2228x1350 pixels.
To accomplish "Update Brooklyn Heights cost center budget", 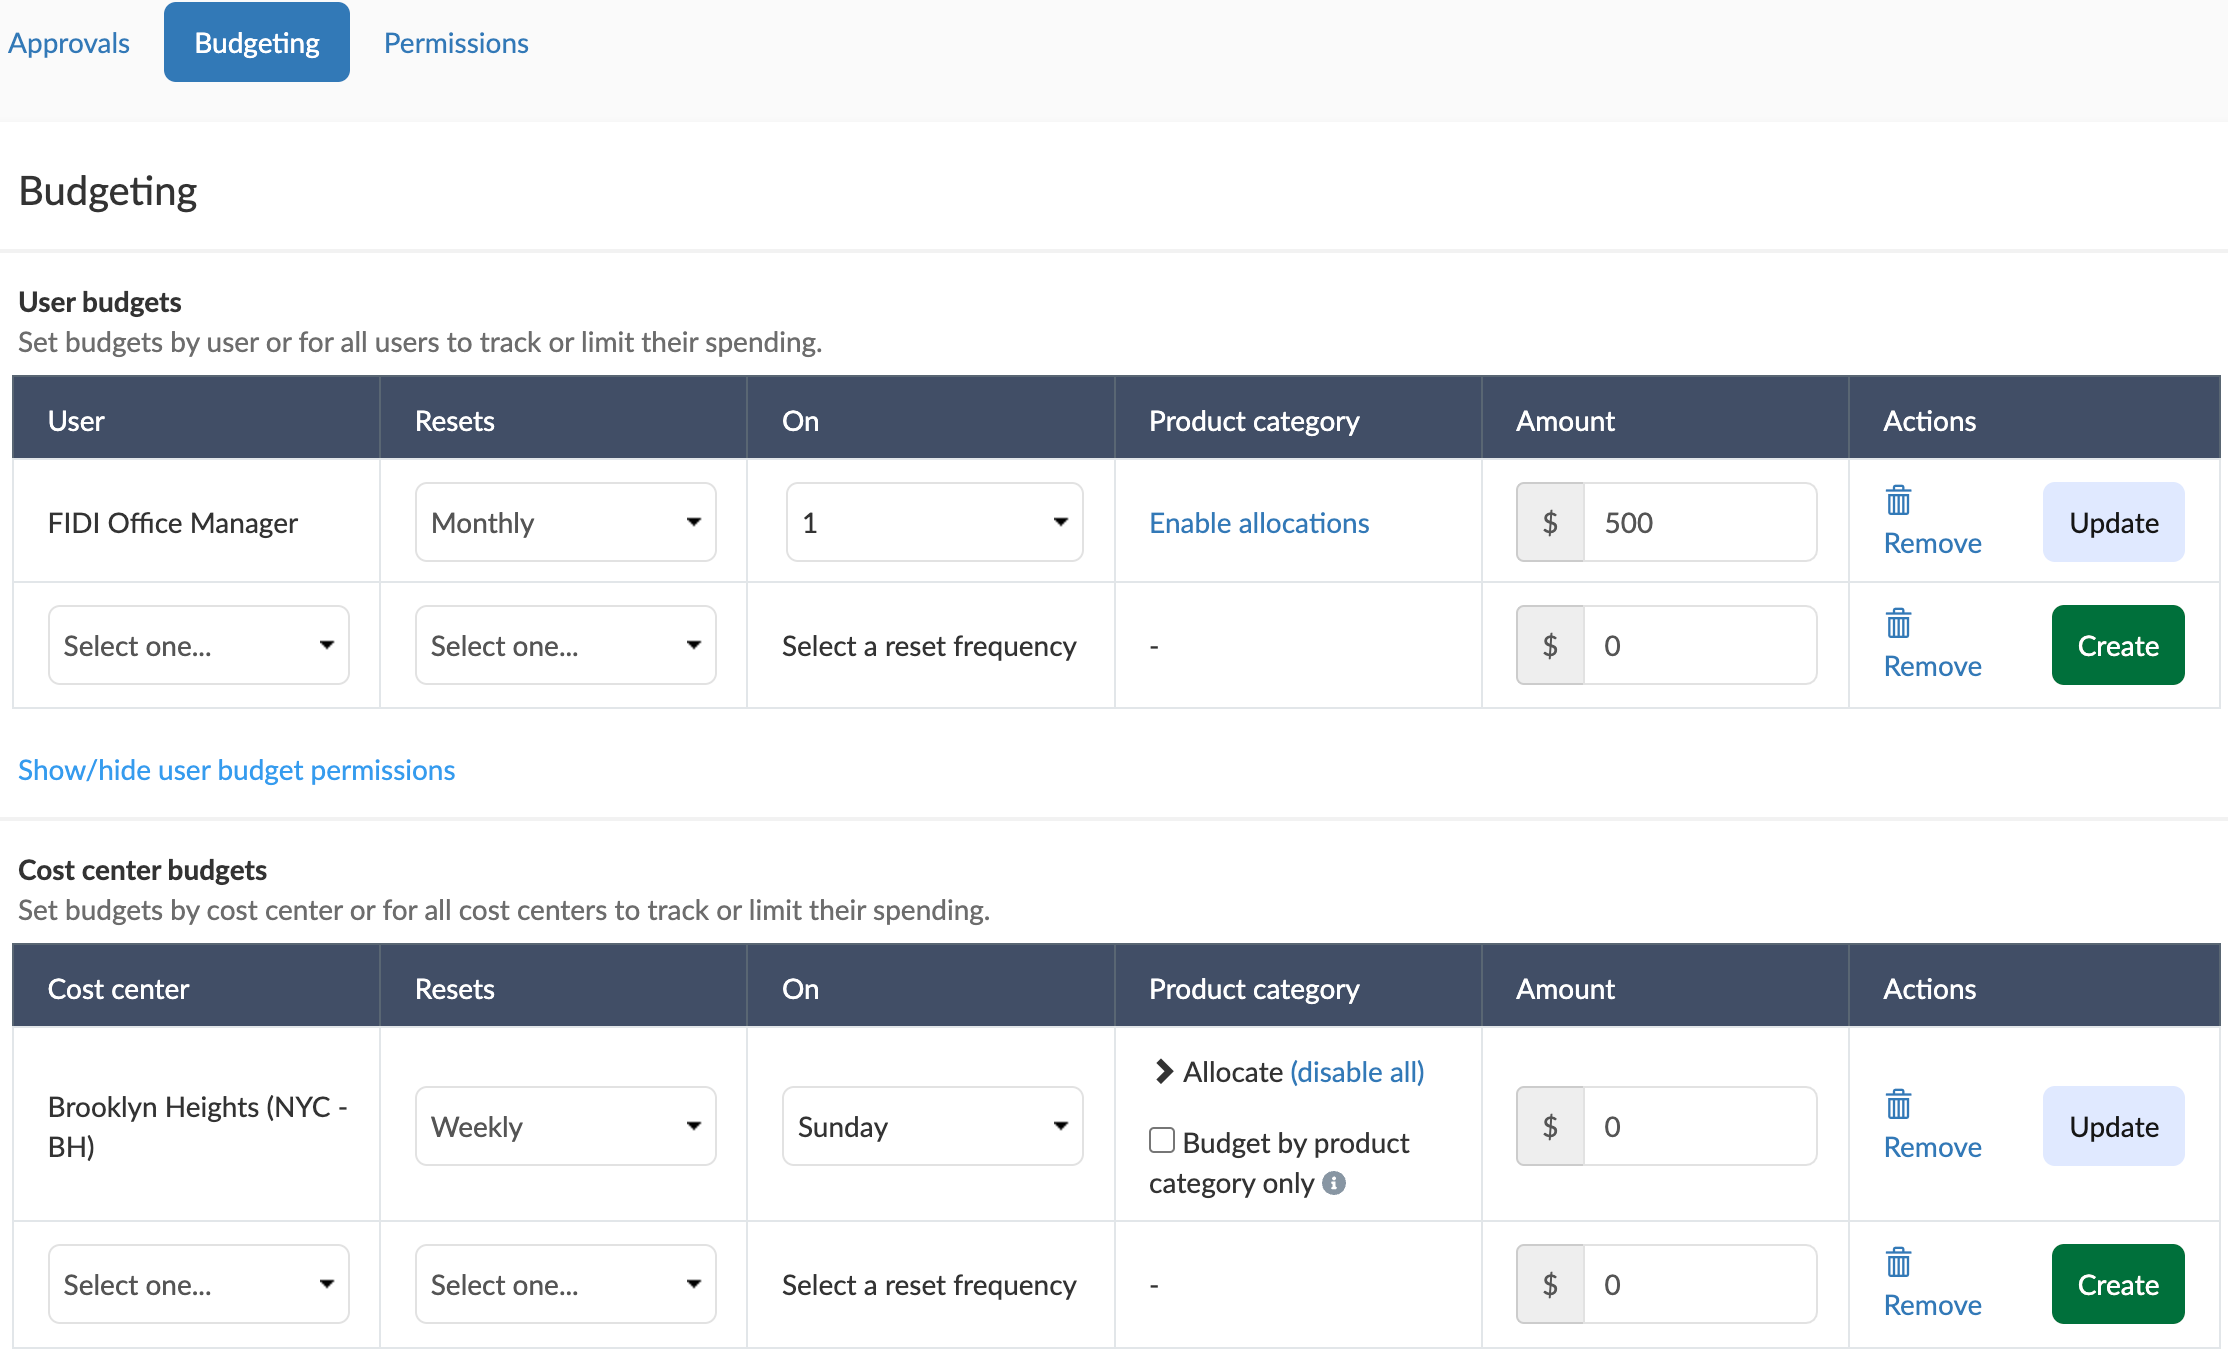I will (x=2113, y=1126).
